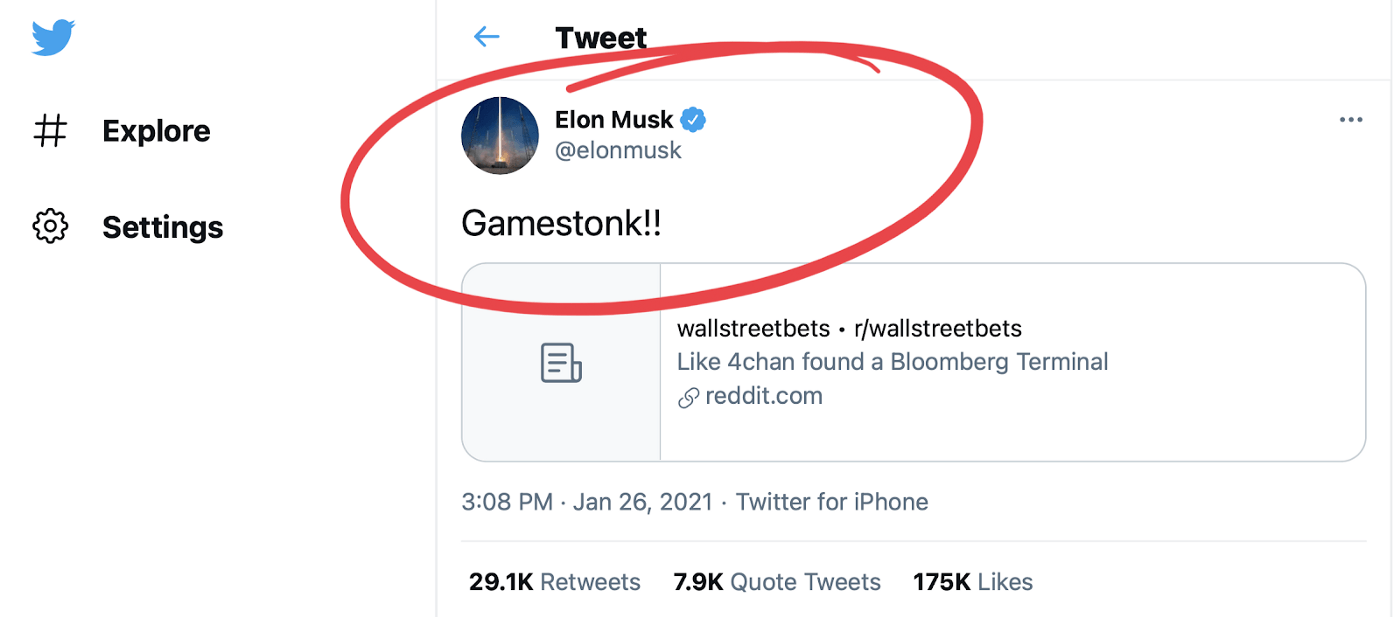Click the Twitter for iPhone source link
The height and width of the screenshot is (617, 1400).
832,502
